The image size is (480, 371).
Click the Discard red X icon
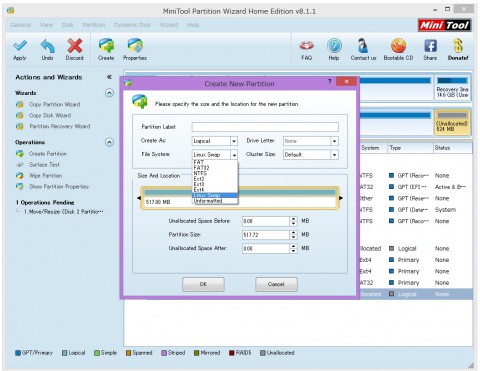74,46
